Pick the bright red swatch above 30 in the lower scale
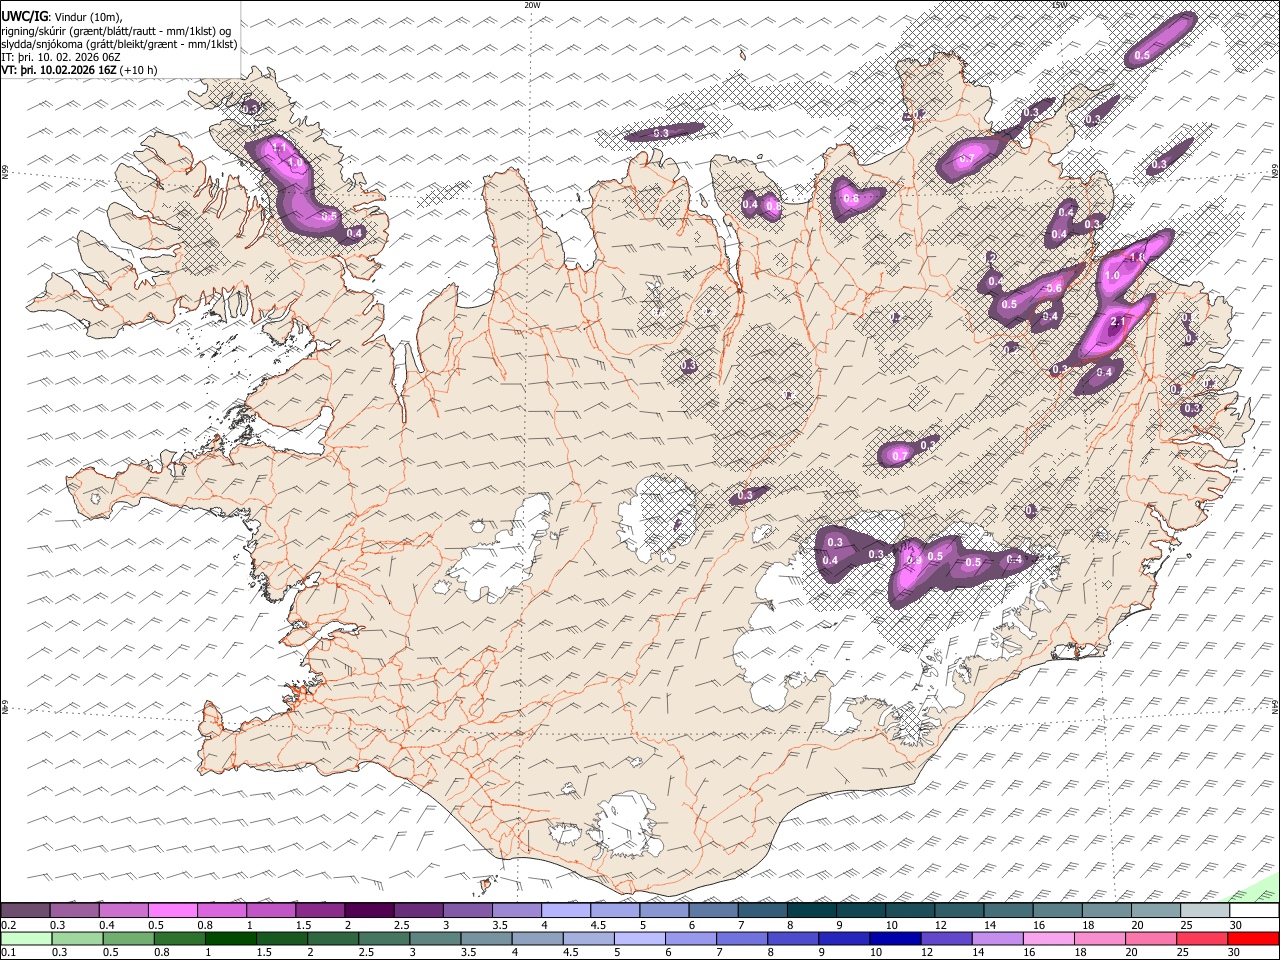 click(1254, 938)
